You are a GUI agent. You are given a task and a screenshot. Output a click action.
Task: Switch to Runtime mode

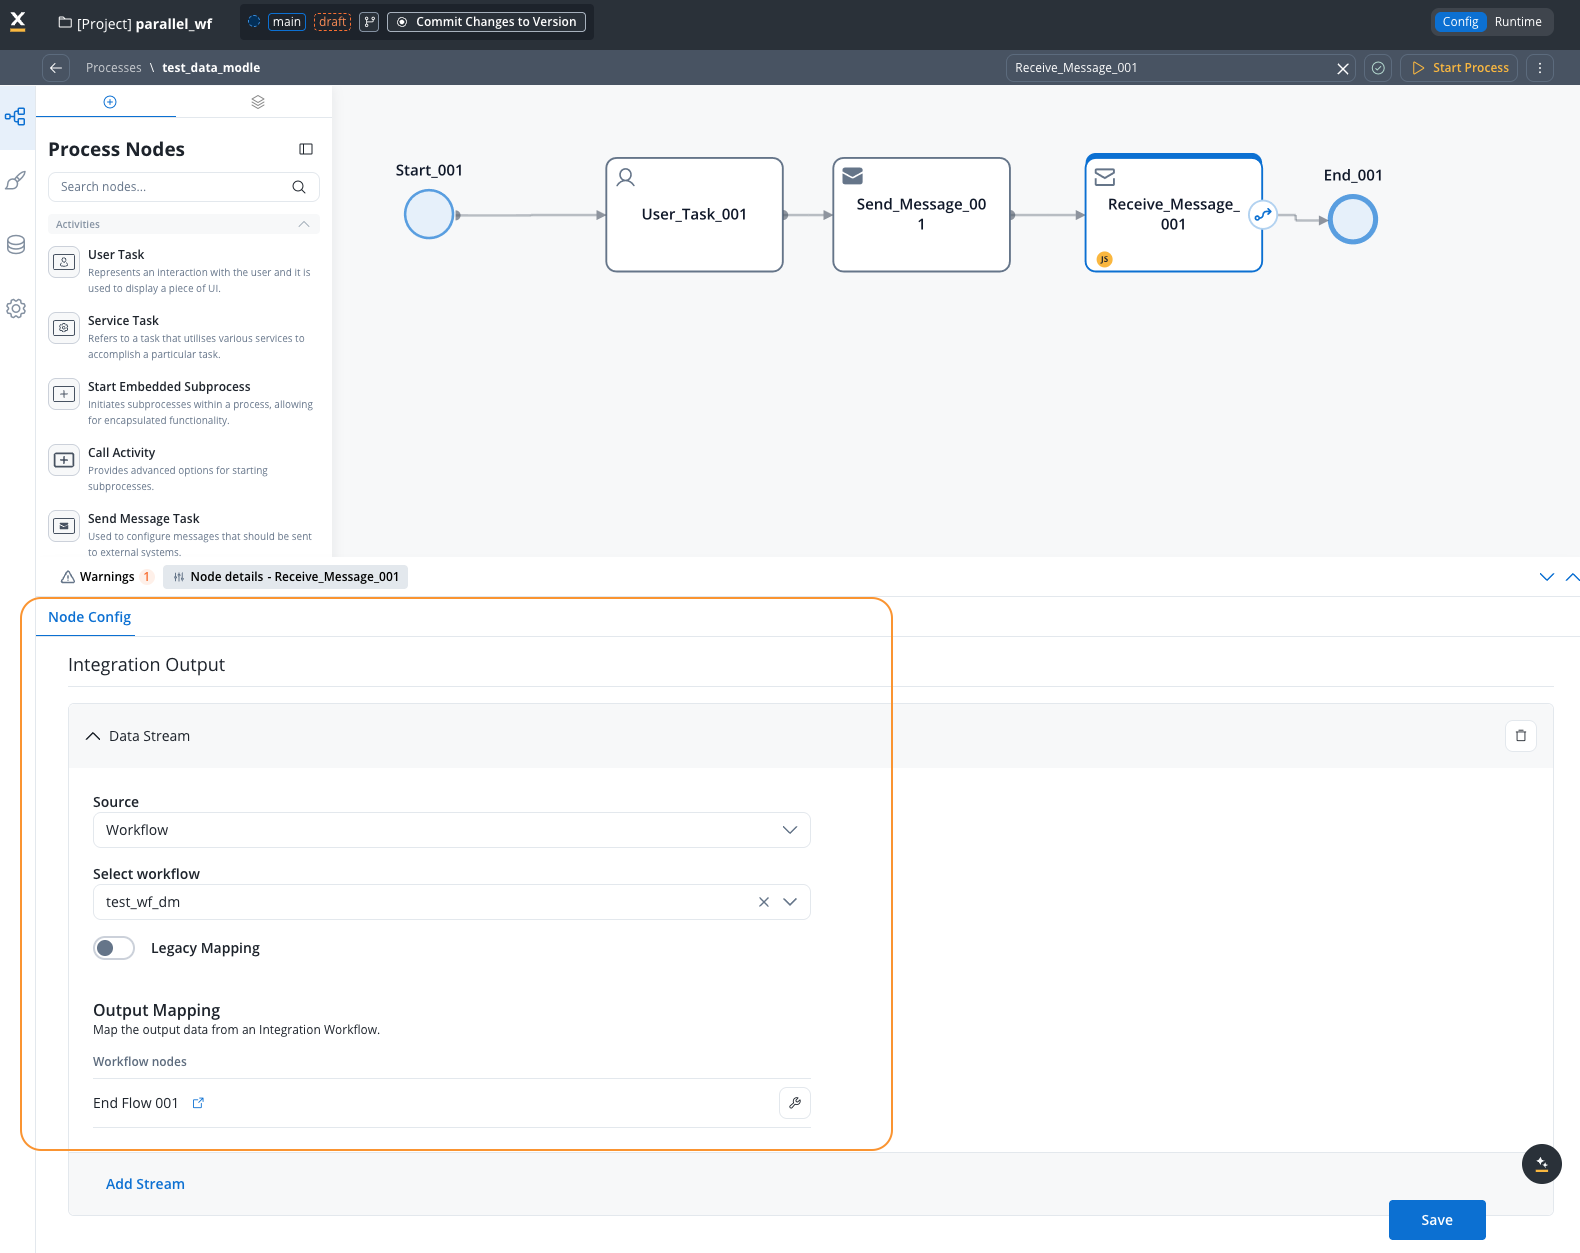1517,22
